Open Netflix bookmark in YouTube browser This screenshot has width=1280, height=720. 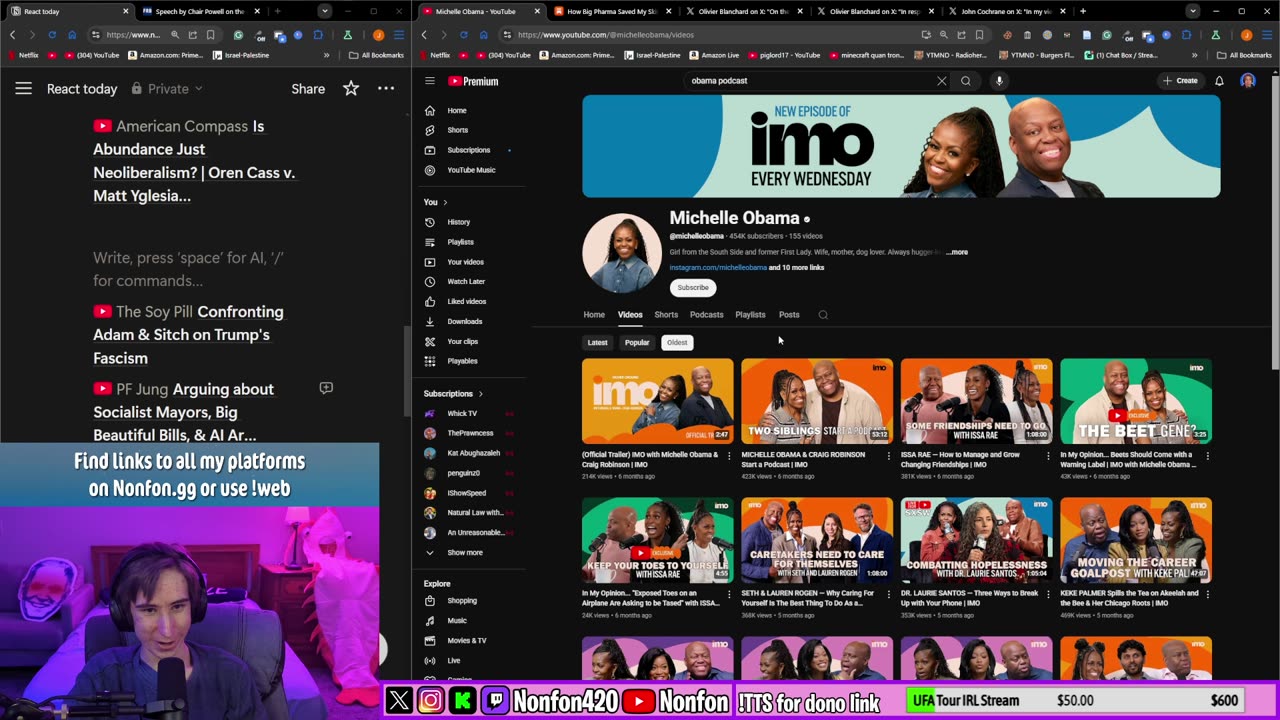pyautogui.click(x=435, y=55)
